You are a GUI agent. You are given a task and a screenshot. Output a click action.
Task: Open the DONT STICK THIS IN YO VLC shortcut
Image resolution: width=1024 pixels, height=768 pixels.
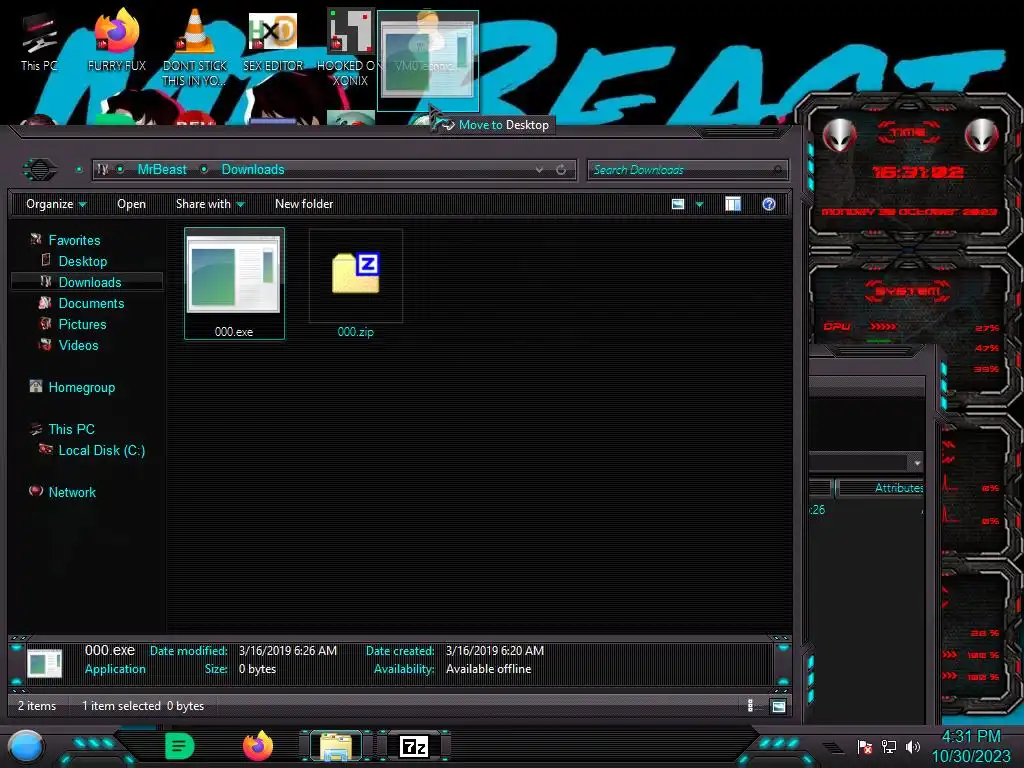click(195, 48)
